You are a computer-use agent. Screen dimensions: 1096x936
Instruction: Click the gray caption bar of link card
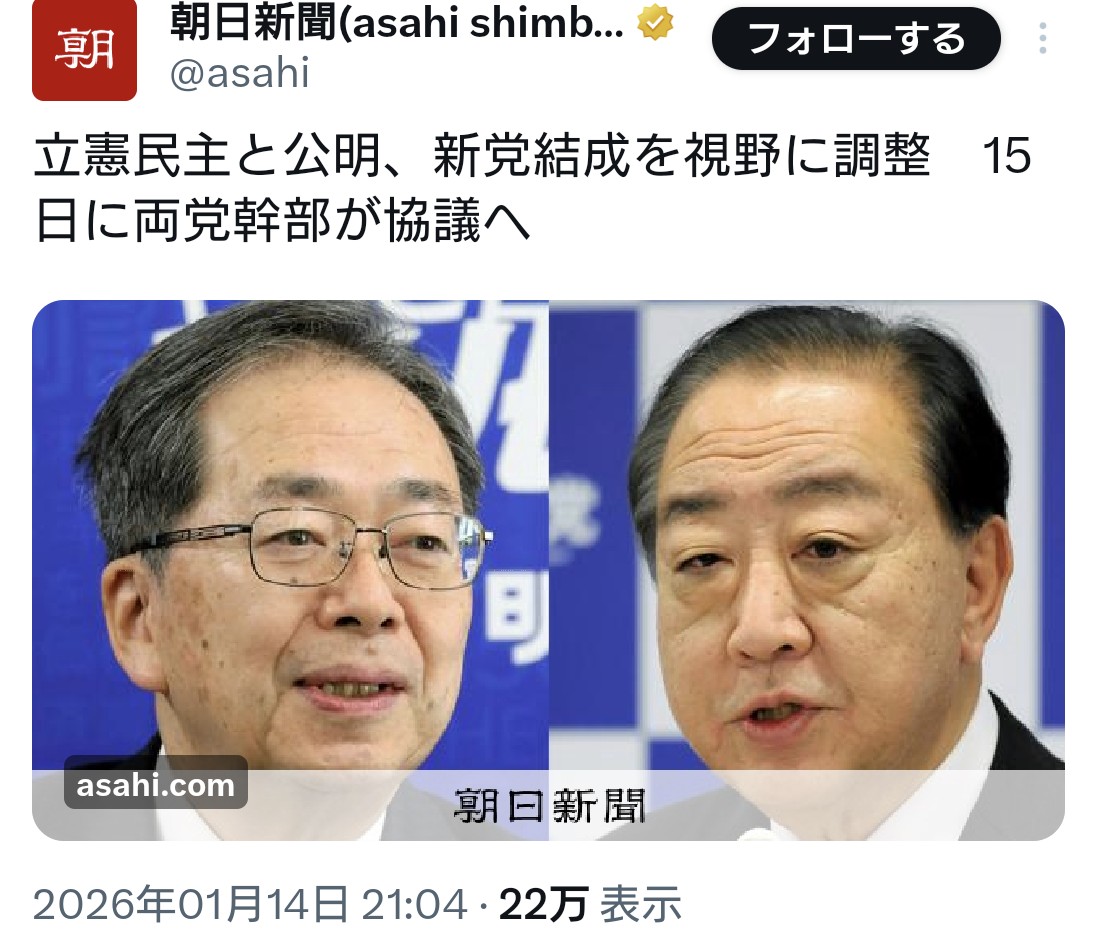(x=549, y=805)
